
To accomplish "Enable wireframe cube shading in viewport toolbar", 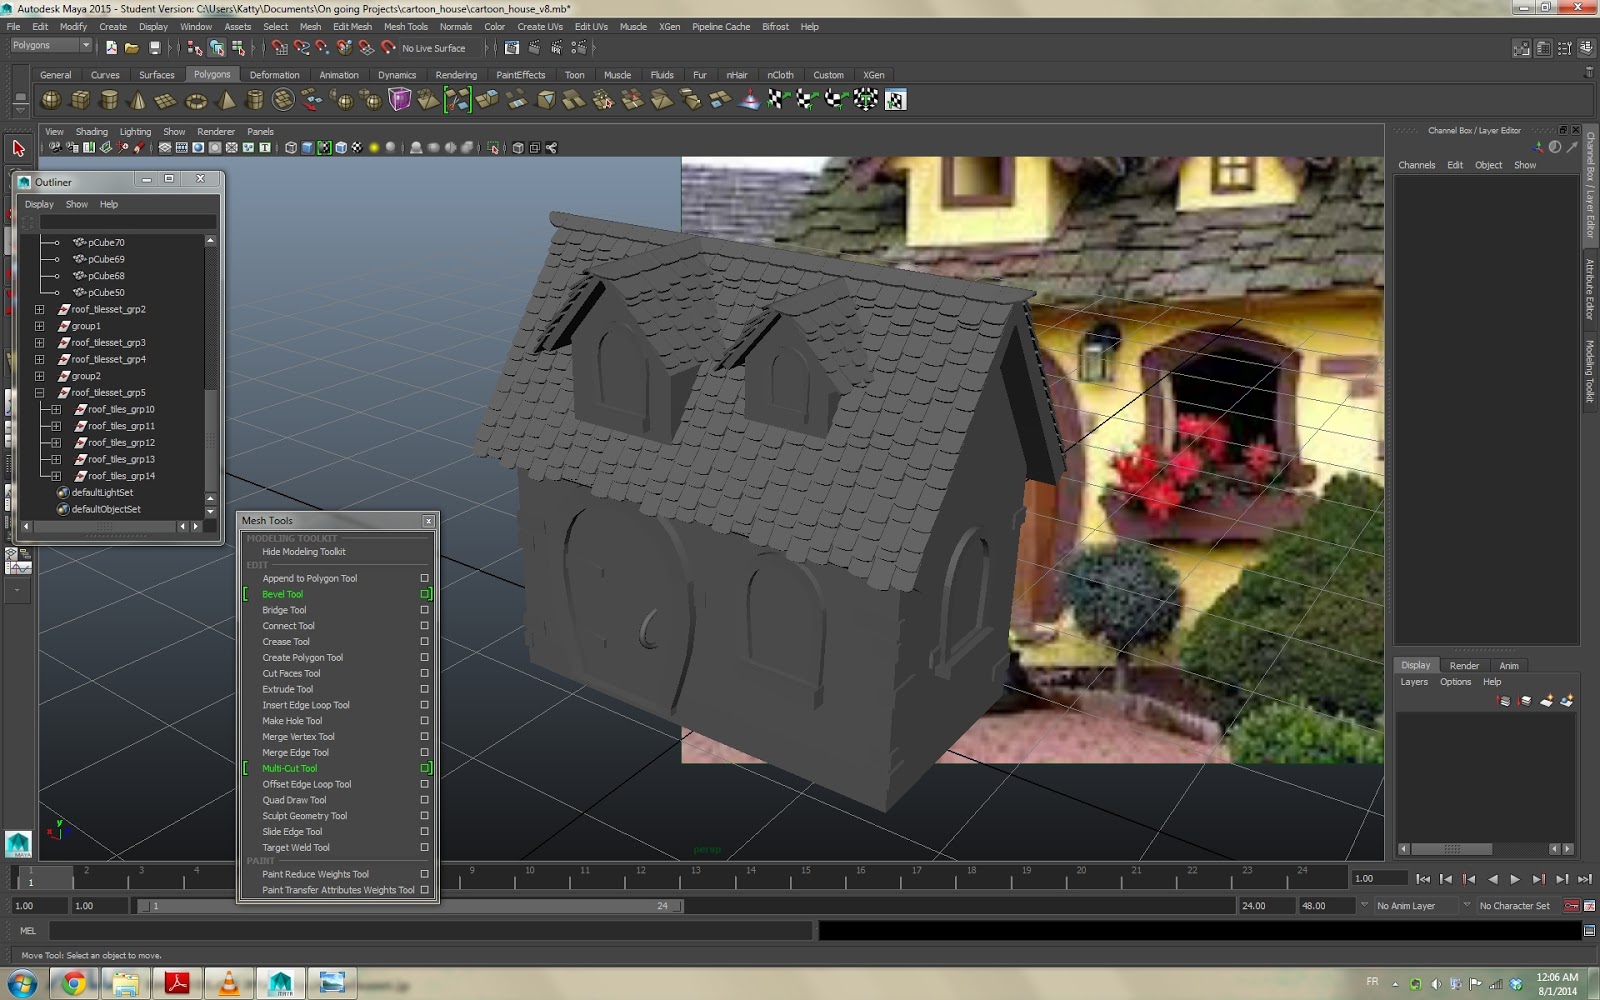I will pyautogui.click(x=291, y=148).
